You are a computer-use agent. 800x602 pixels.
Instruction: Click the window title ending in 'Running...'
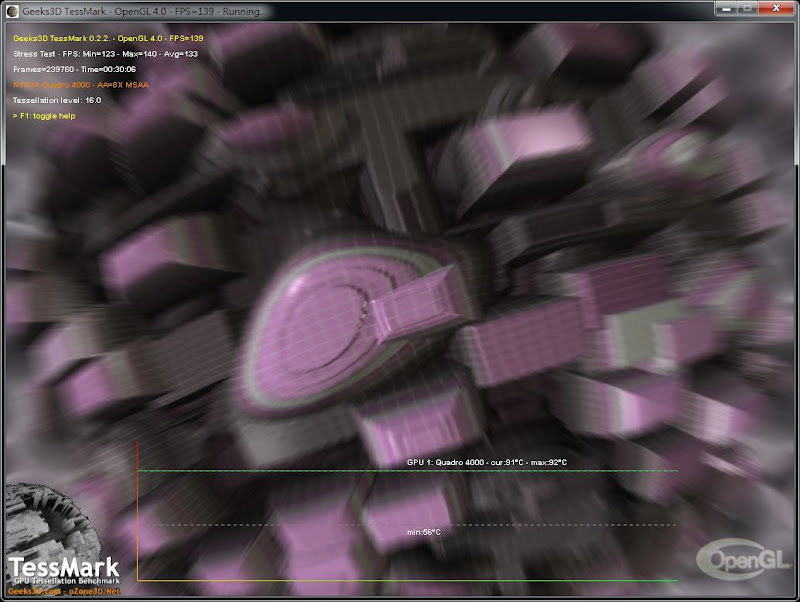(144, 11)
